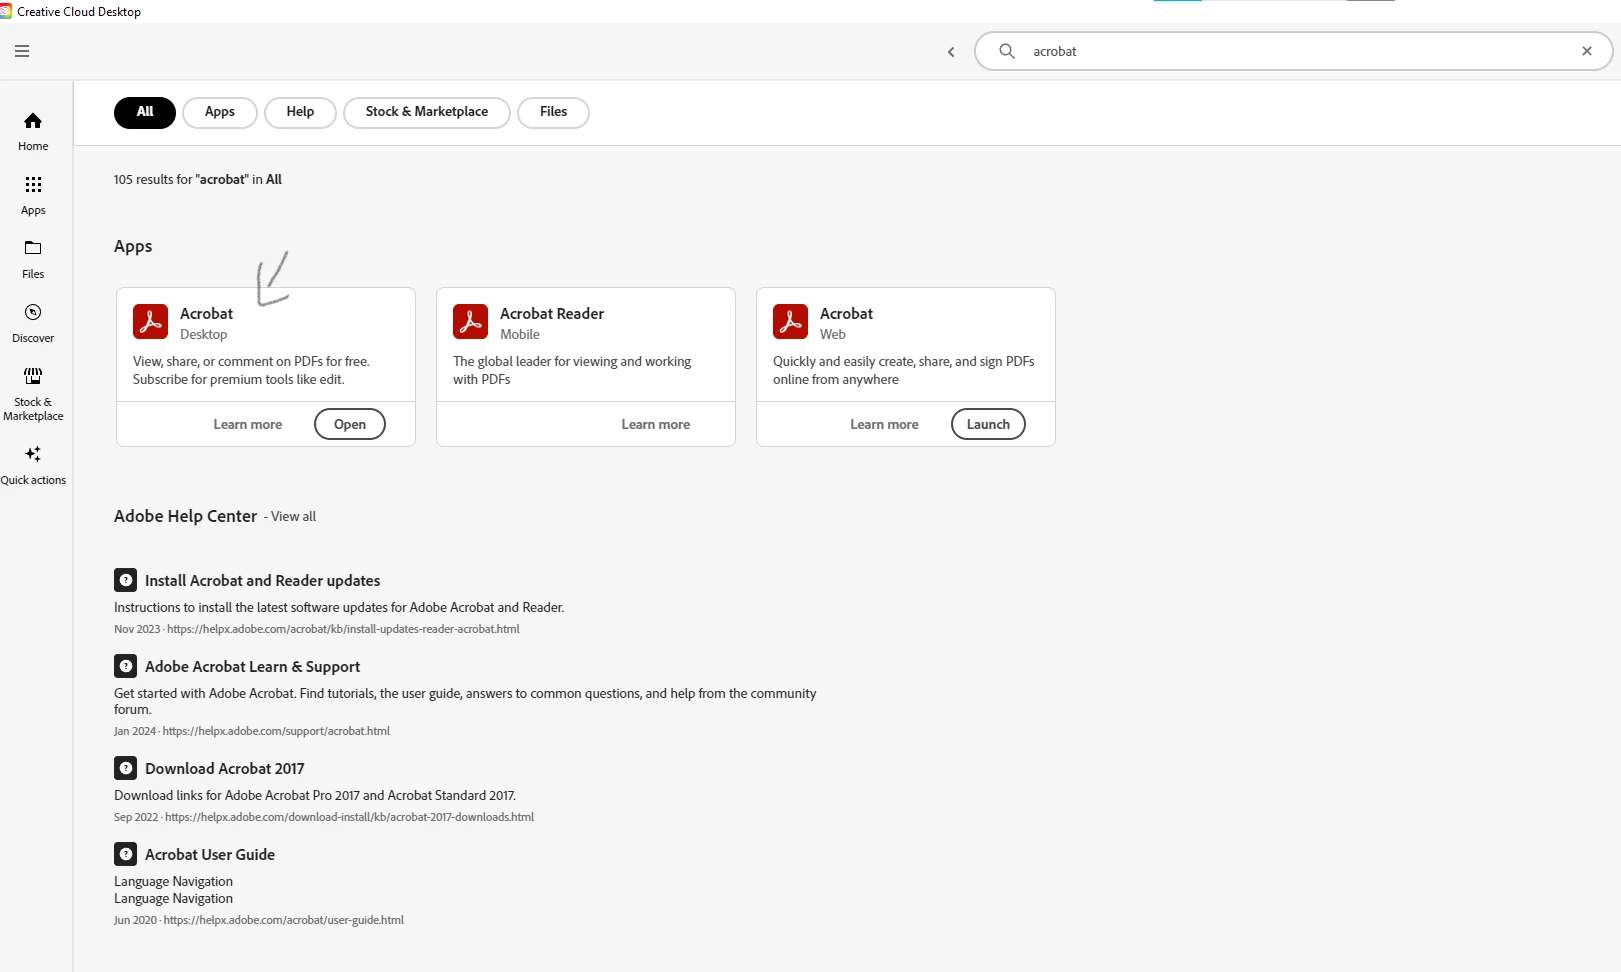Go to Home in the sidebar

[x=33, y=131]
